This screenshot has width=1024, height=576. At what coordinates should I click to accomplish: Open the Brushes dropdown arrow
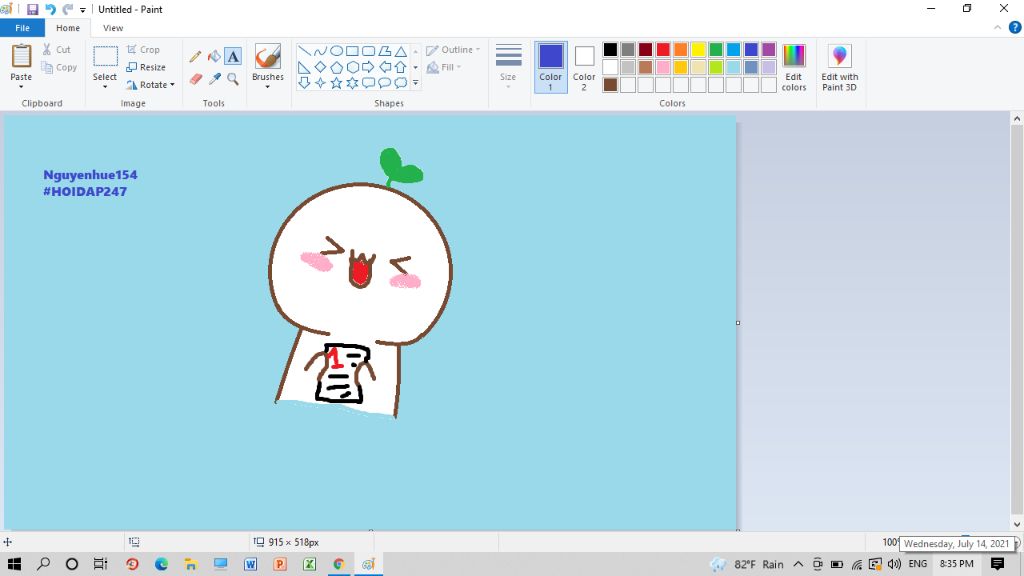(268, 87)
